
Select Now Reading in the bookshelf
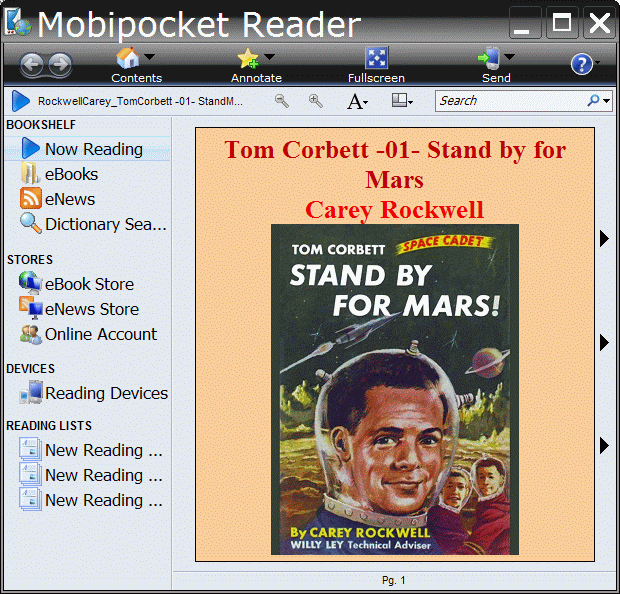tap(88, 149)
